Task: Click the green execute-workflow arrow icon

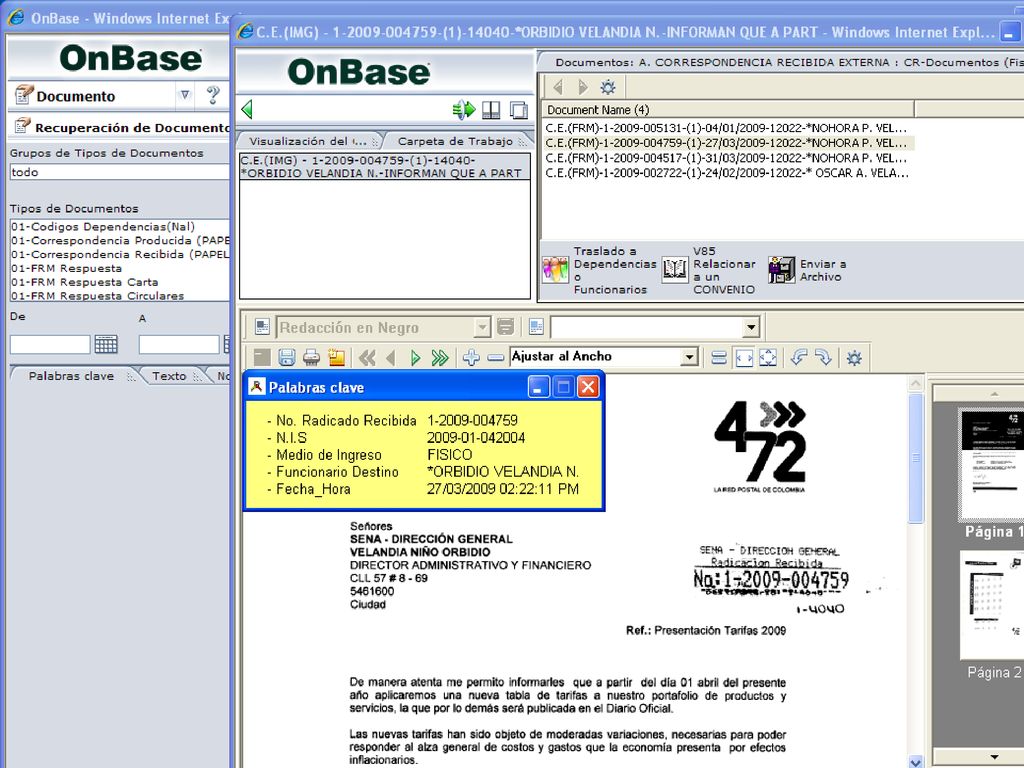Action: click(464, 110)
